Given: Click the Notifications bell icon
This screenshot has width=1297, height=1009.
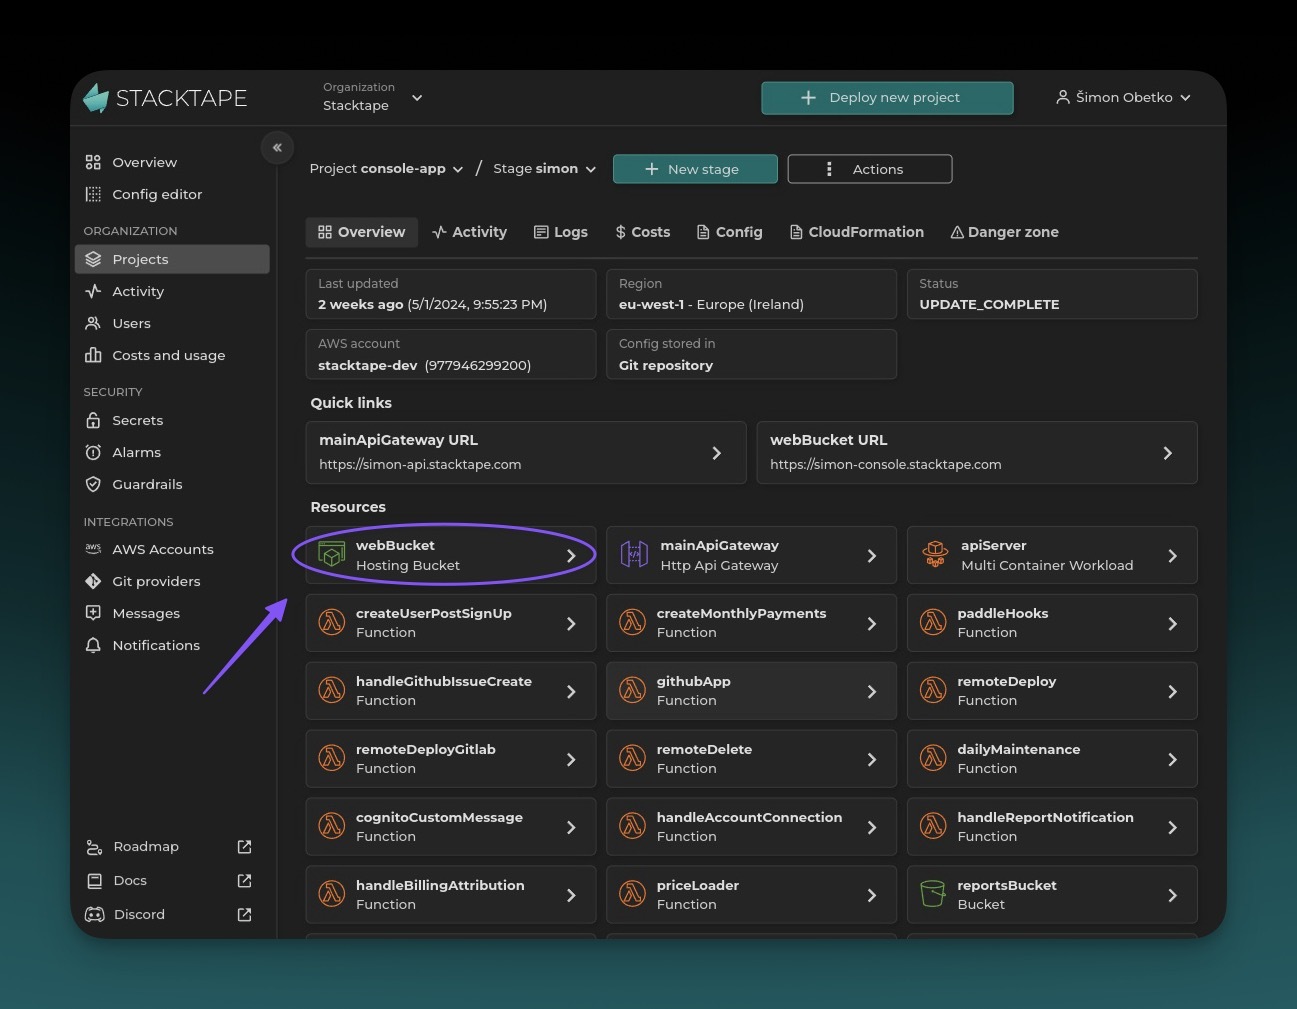Looking at the screenshot, I should tap(93, 645).
